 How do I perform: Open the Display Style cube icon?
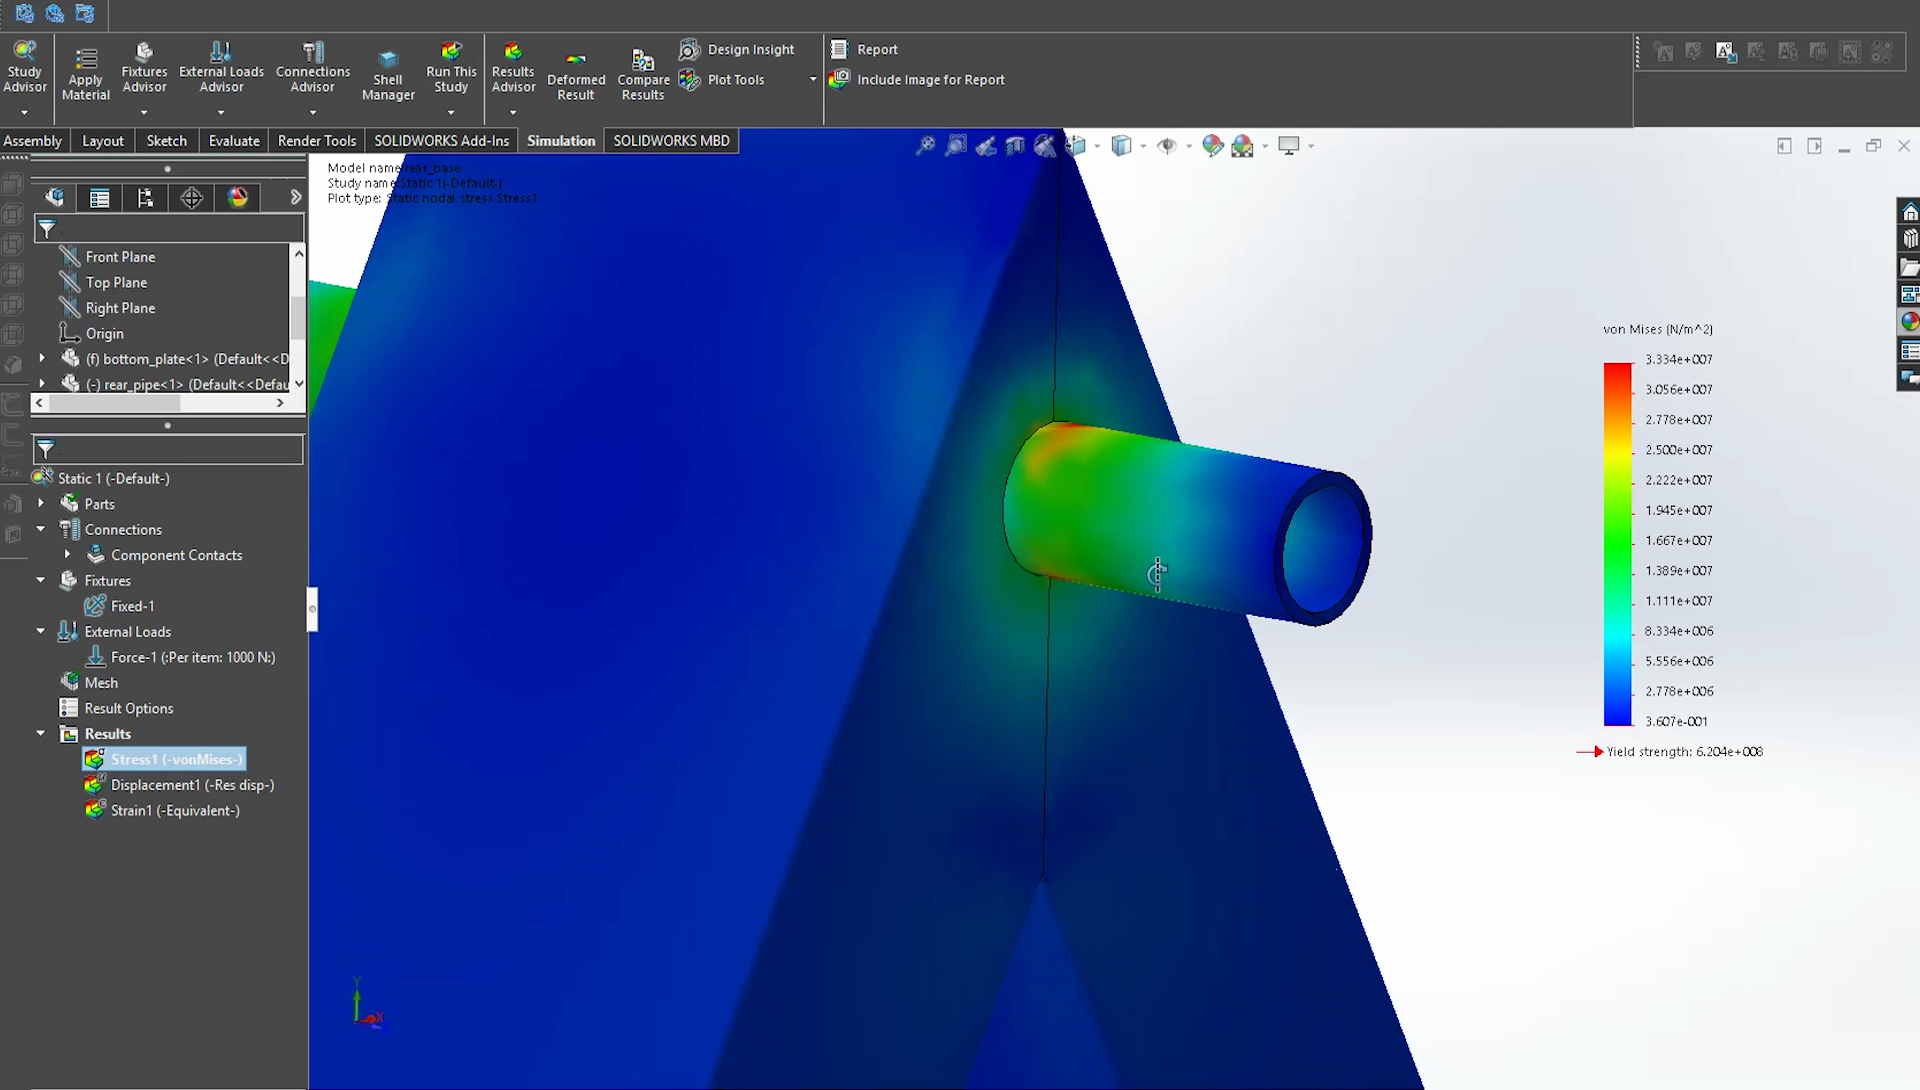(x=1121, y=146)
